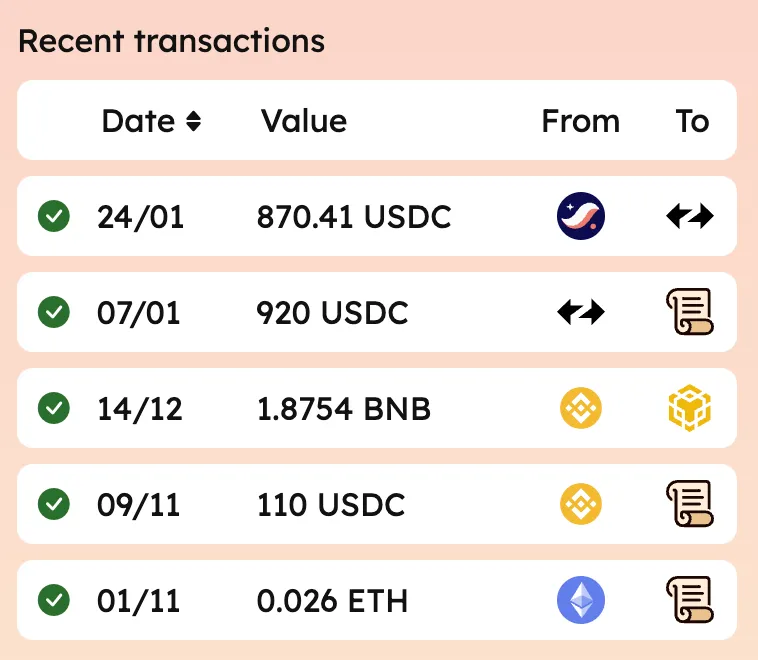Click the Ethereum From icon in the 01/11 row
Screen dimensions: 758x660
coord(581,600)
